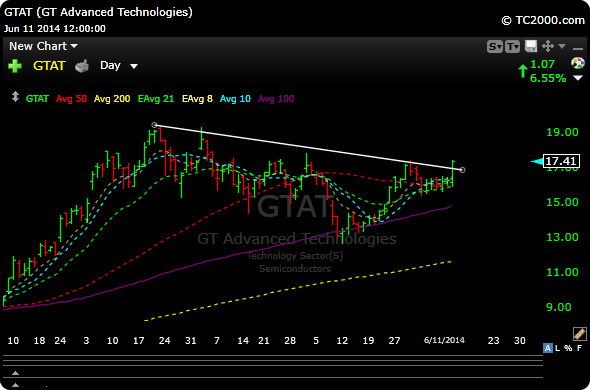Open gray arrow menu beside move icon
The image size is (590, 390).
[562, 46]
